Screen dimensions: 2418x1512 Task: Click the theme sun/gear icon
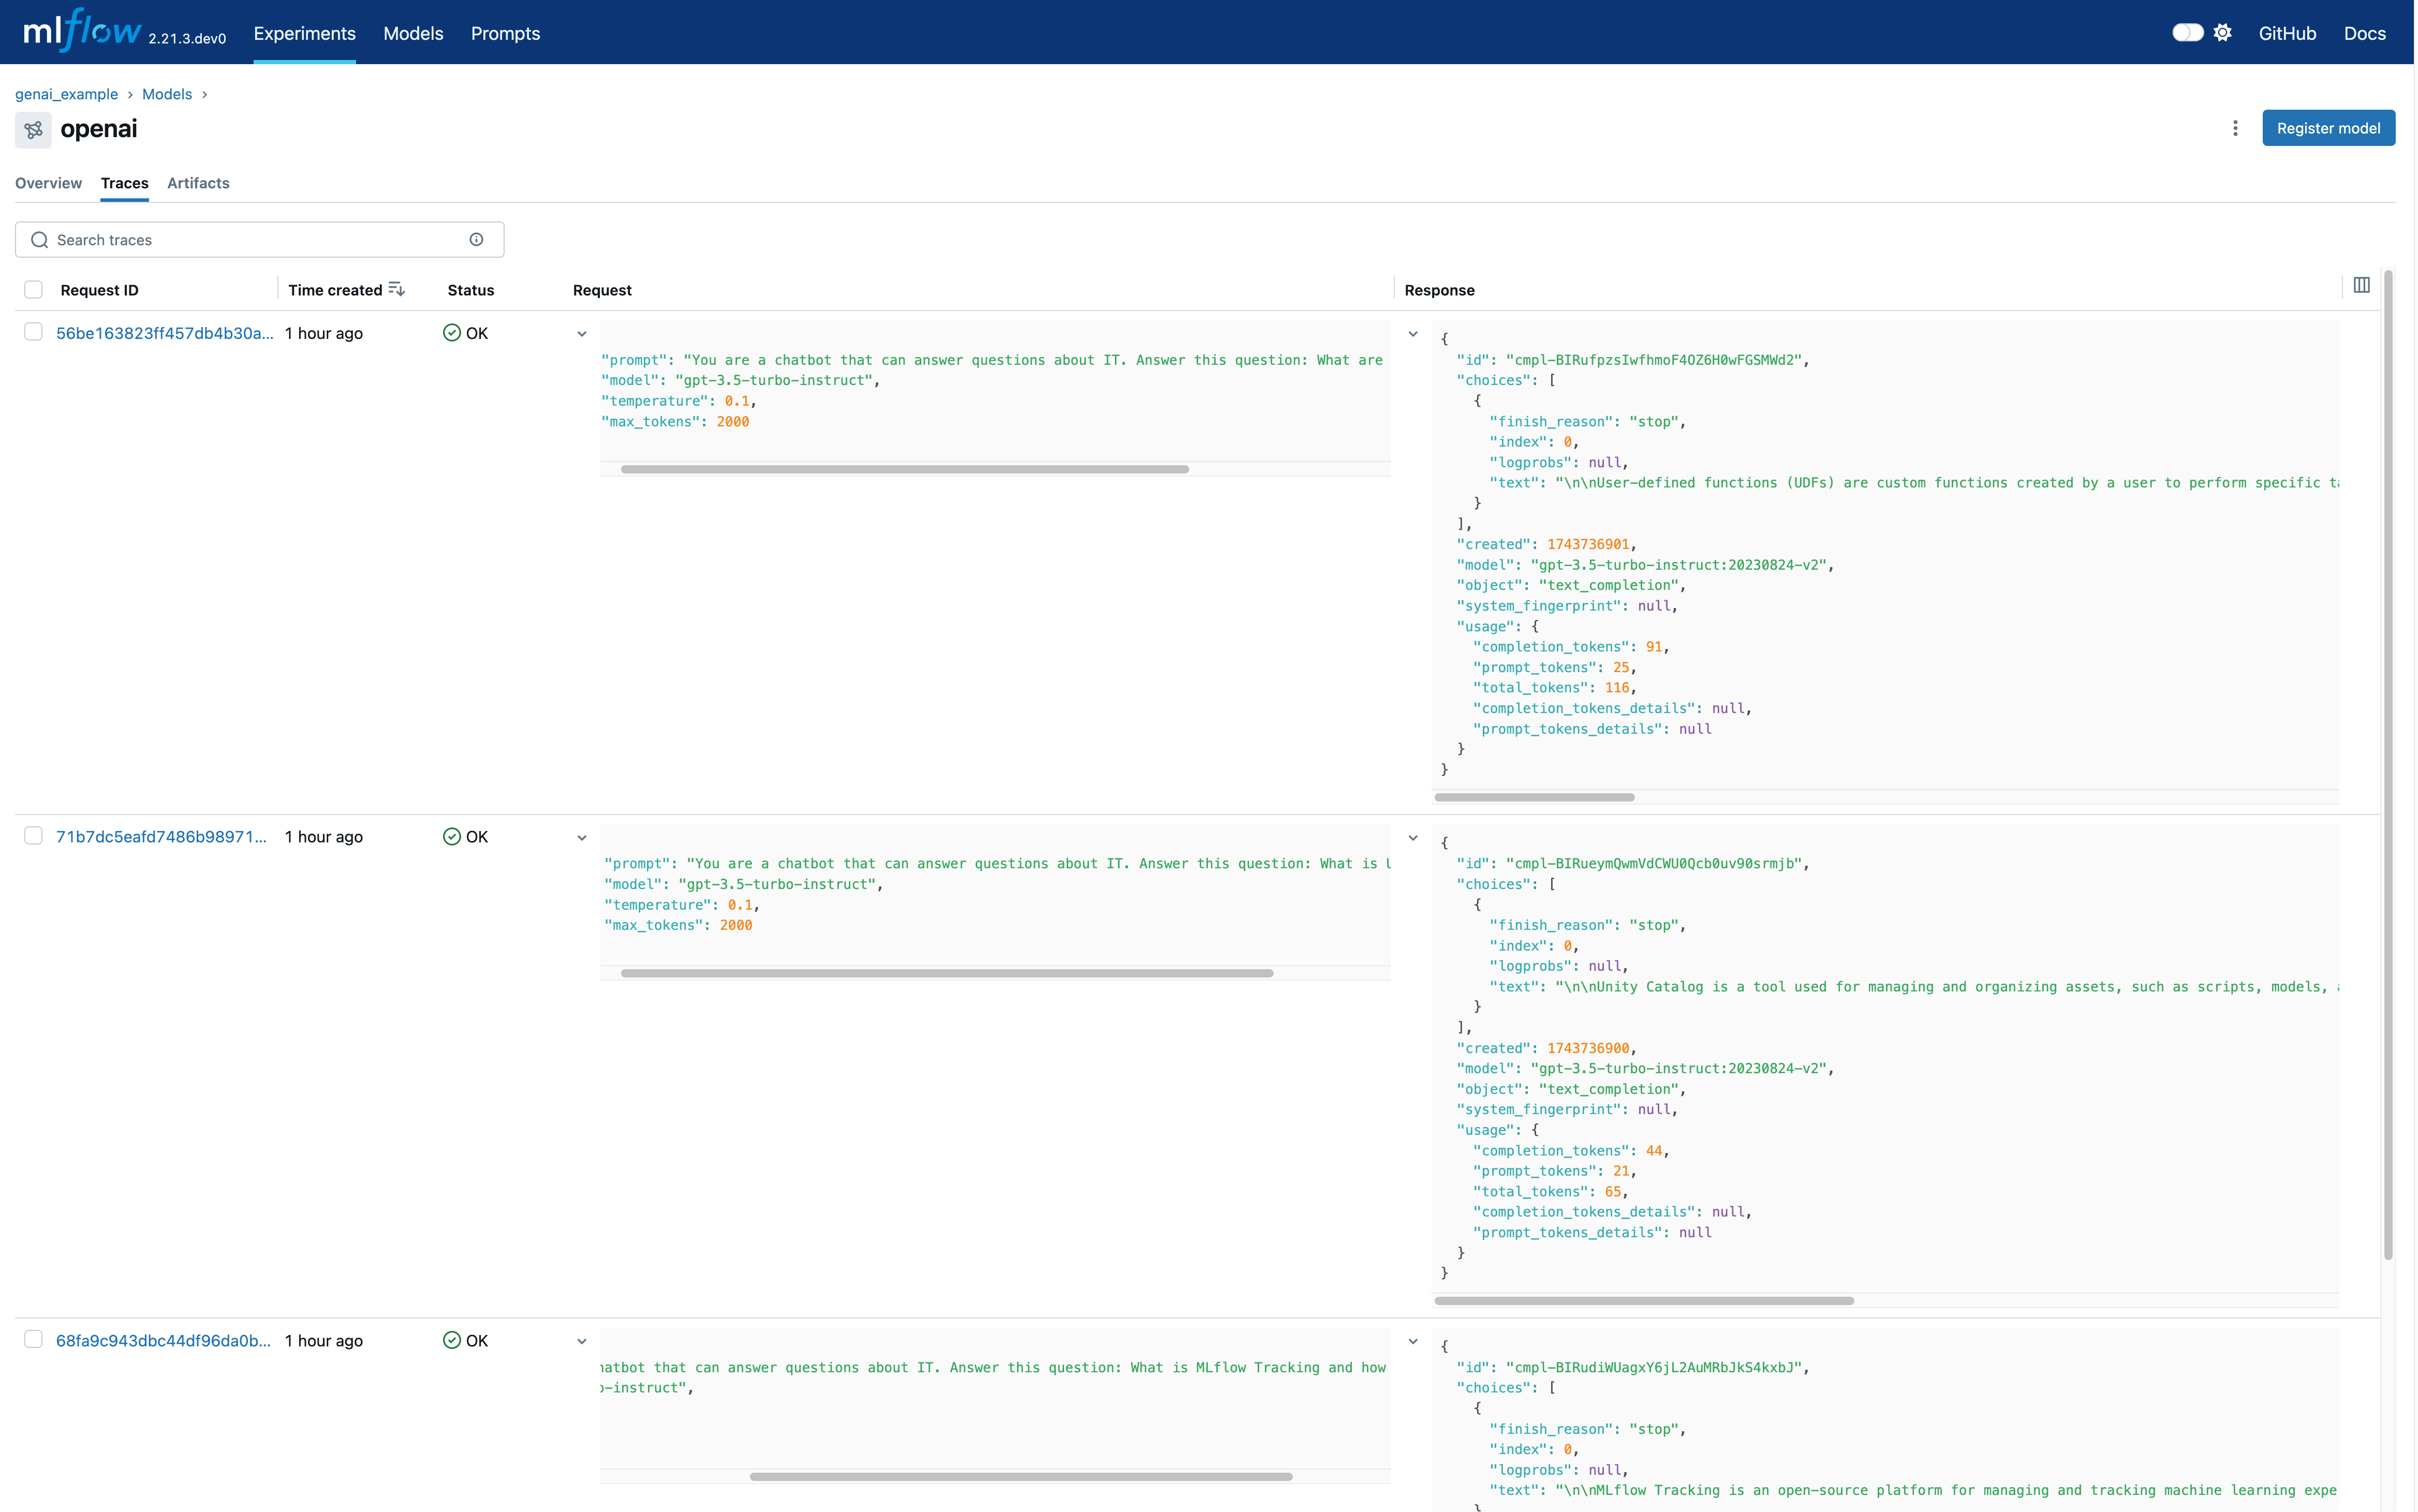[x=2222, y=33]
